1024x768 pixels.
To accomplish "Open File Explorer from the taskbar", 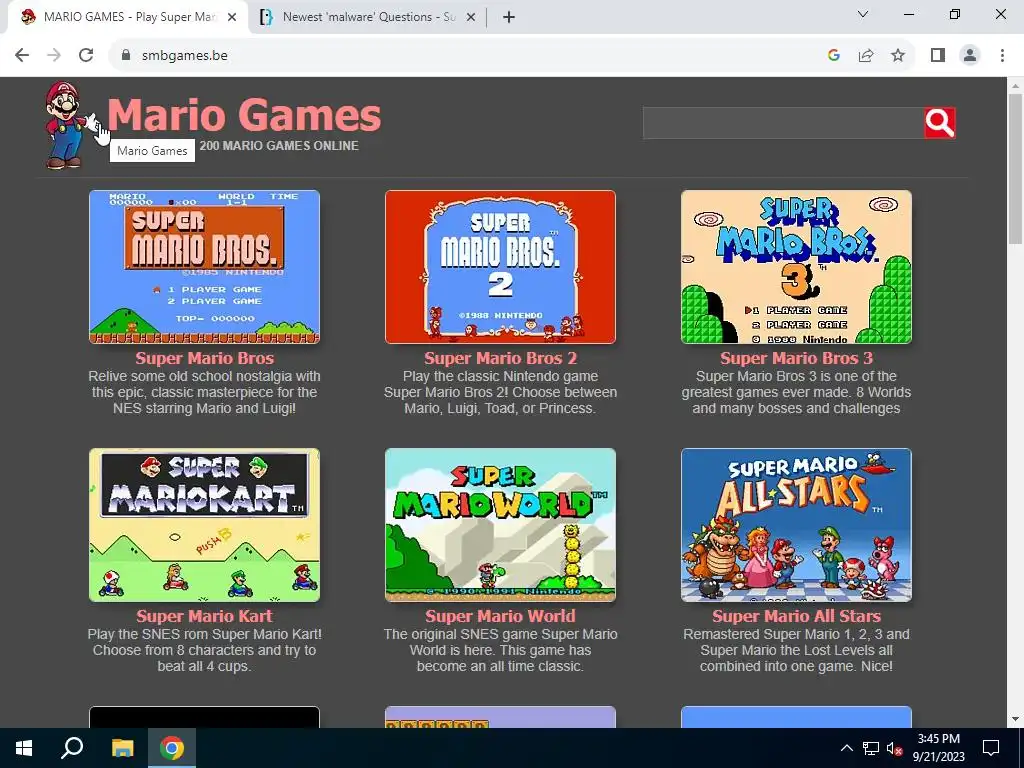I will click(122, 748).
